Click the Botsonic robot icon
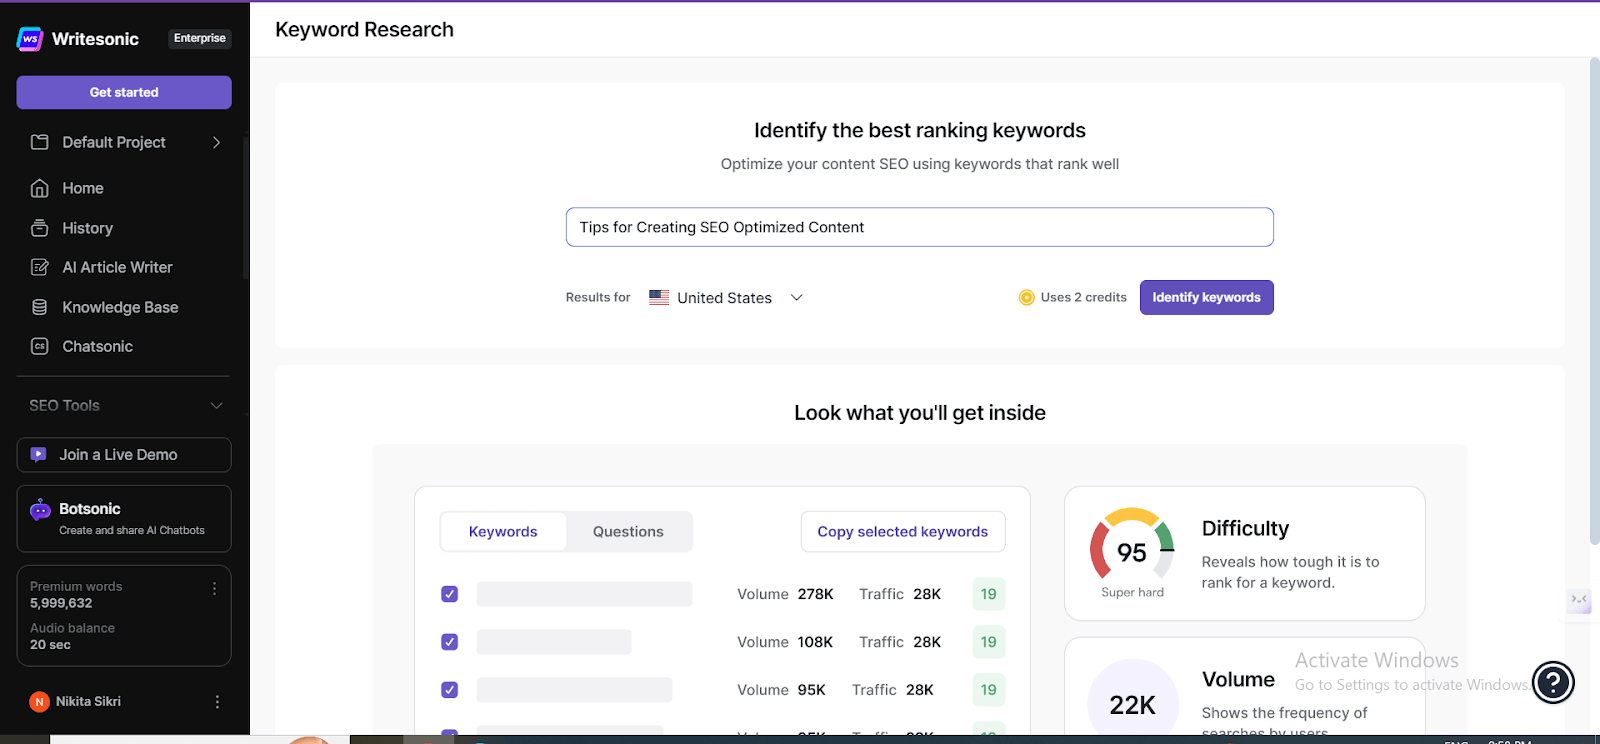The height and width of the screenshot is (744, 1600). 40,510
